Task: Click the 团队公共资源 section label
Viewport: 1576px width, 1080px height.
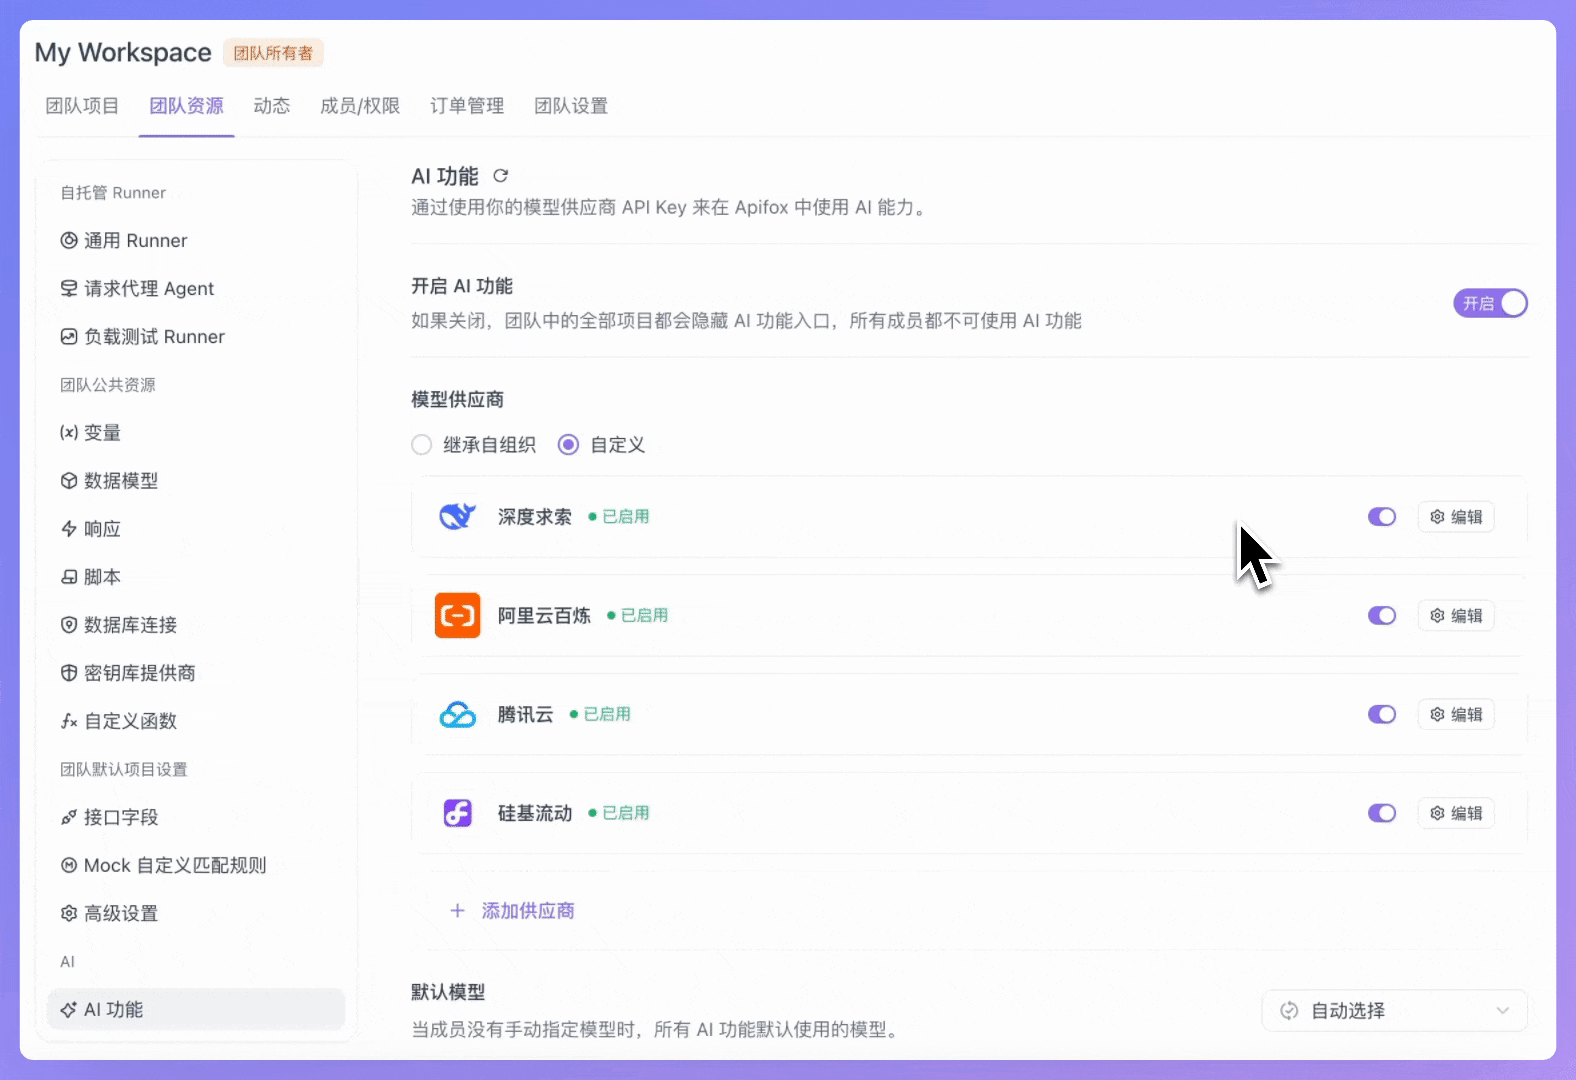Action: tap(108, 384)
